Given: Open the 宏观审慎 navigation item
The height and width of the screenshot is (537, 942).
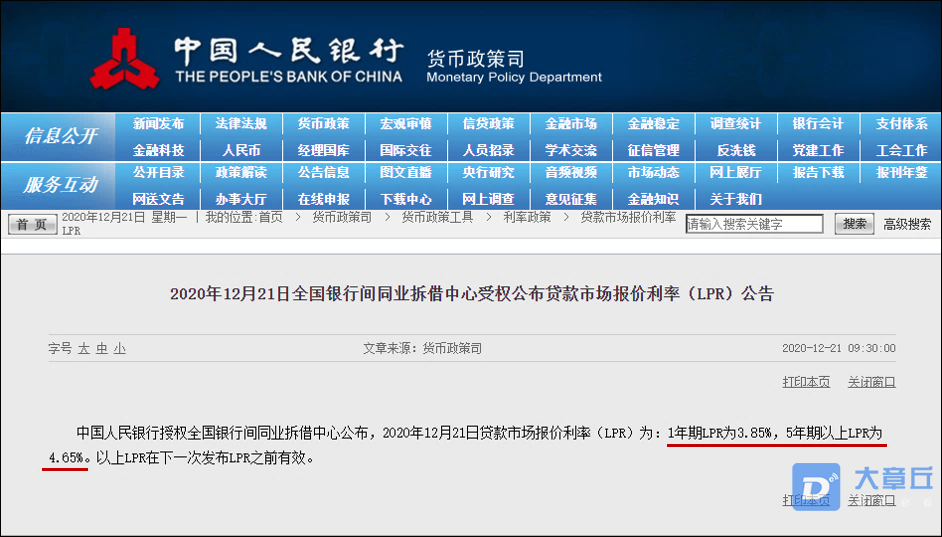Looking at the screenshot, I should click(x=406, y=124).
